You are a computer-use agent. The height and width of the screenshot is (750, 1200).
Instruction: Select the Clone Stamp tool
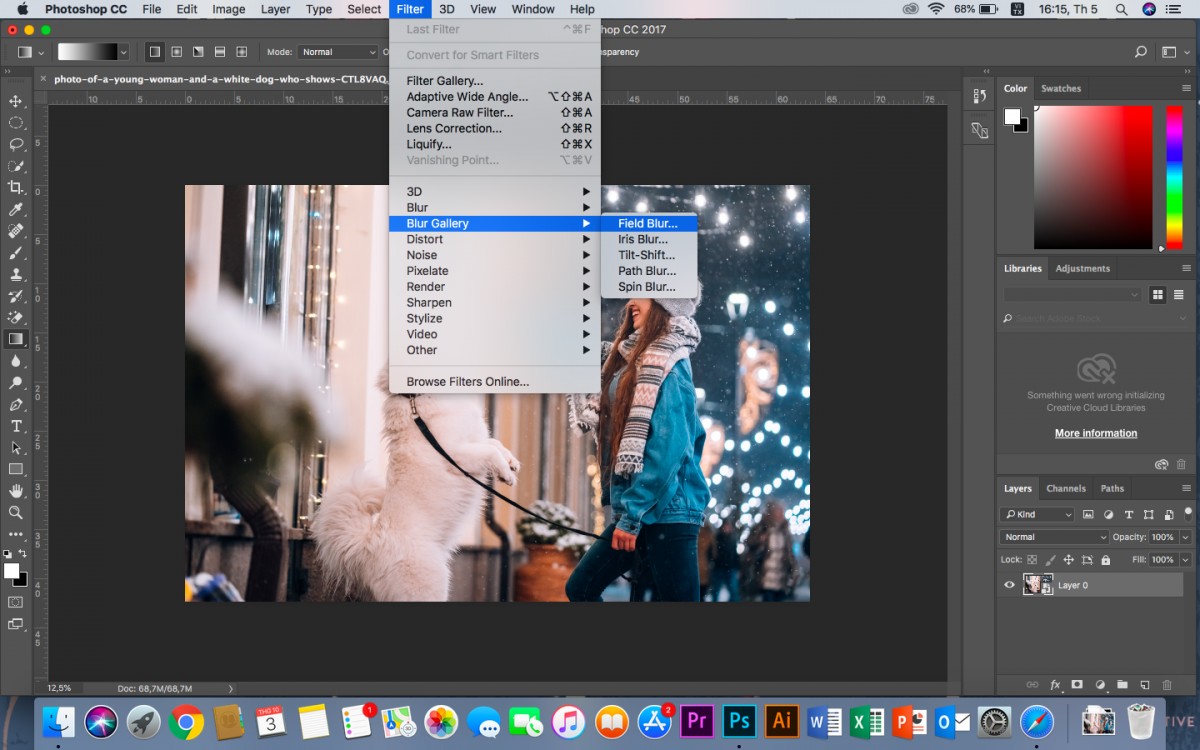tap(16, 274)
